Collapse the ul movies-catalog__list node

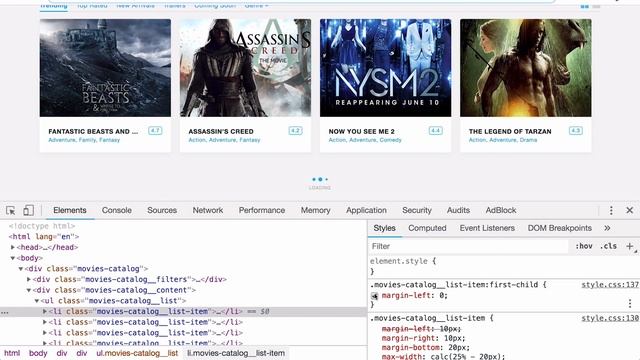pyautogui.click(x=37, y=301)
